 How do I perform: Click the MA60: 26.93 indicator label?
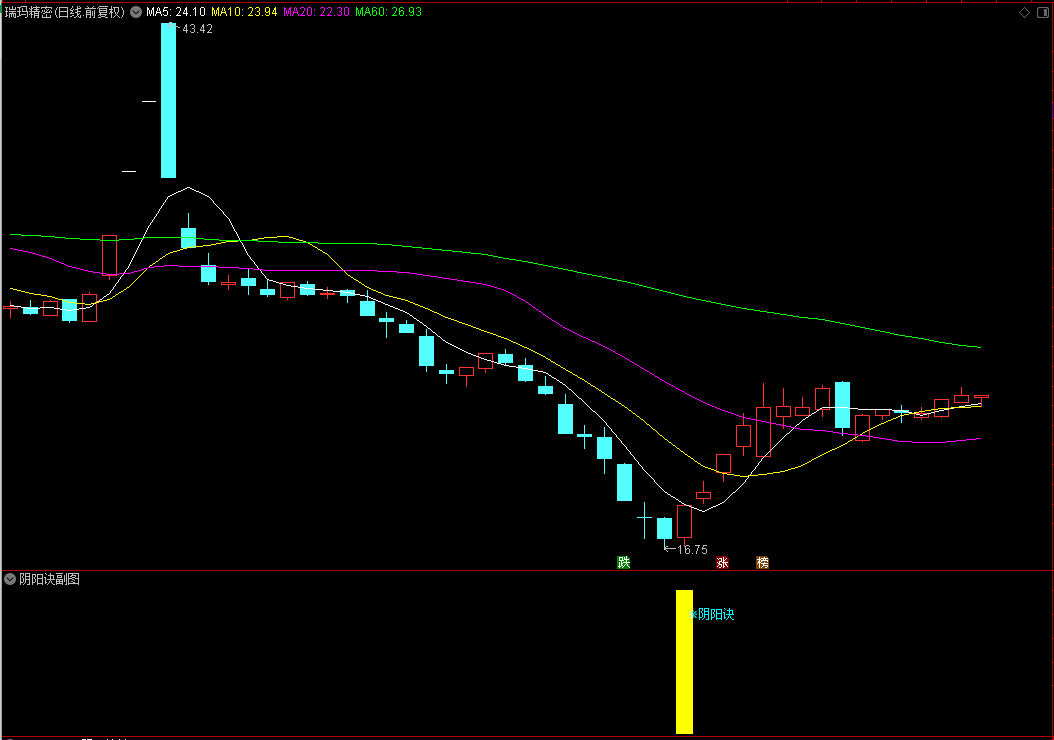389,12
